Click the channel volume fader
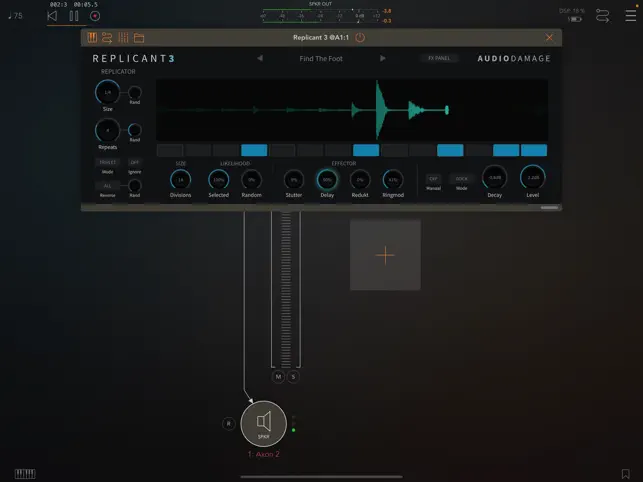Screen dimensions: 643x482 tap(286, 289)
